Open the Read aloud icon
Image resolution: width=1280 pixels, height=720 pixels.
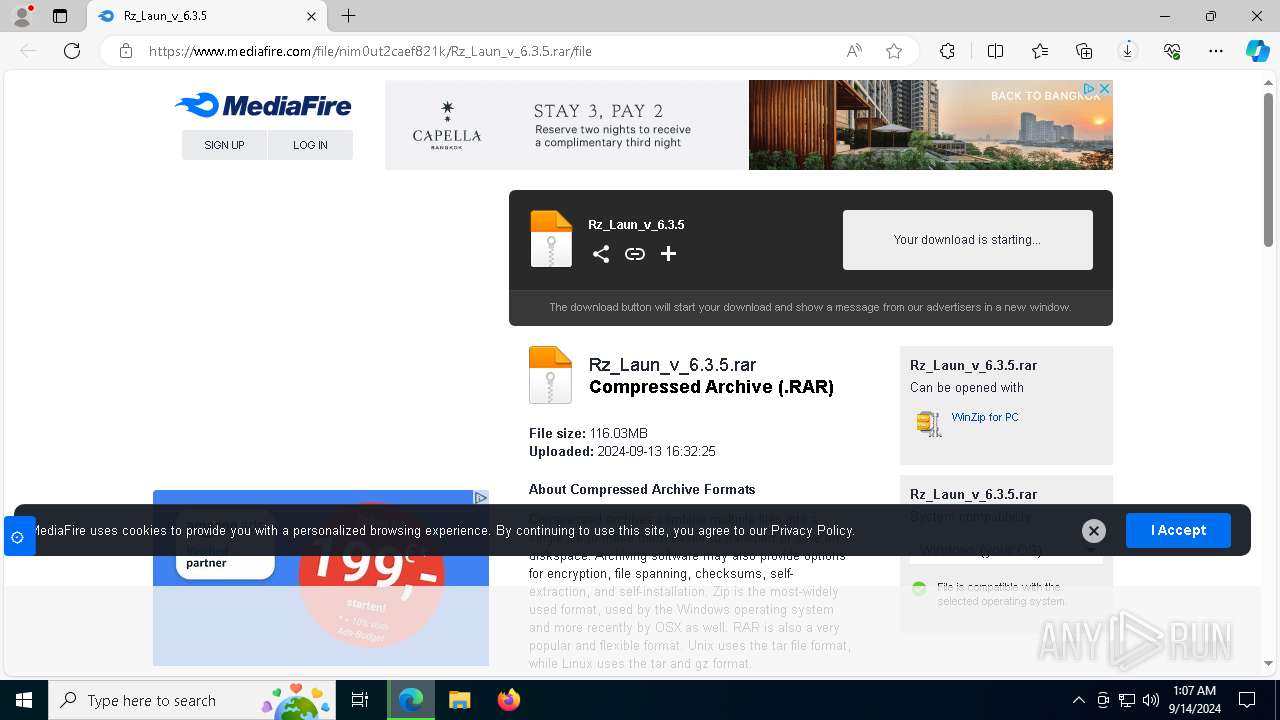pyautogui.click(x=854, y=51)
